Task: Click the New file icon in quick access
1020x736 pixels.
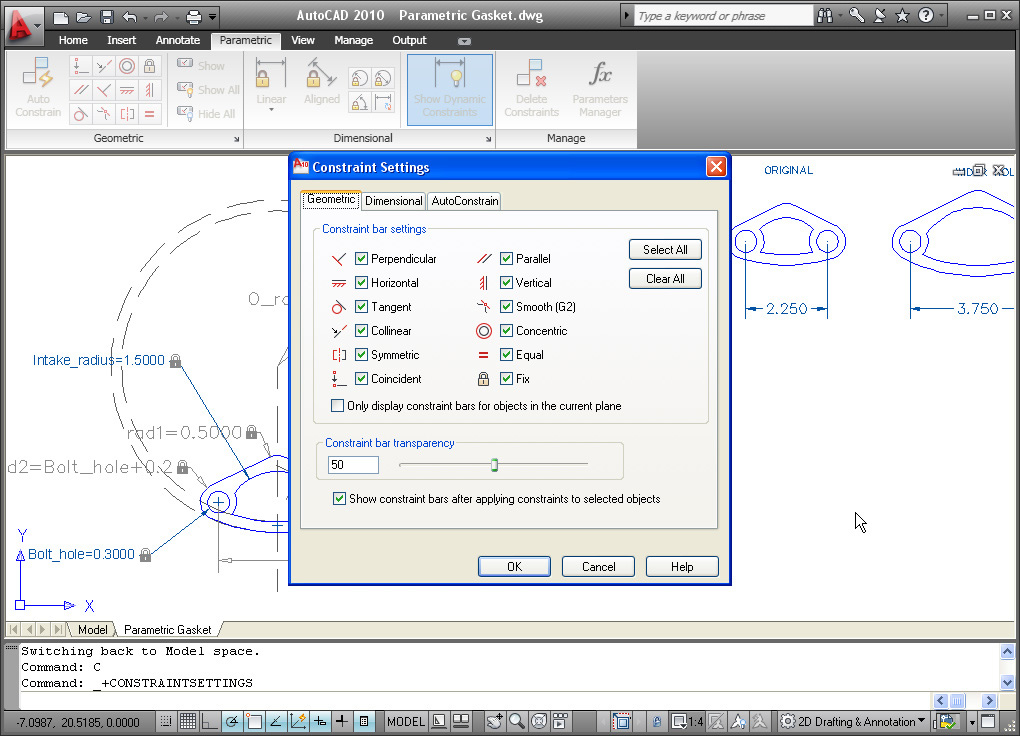Action: [x=60, y=17]
